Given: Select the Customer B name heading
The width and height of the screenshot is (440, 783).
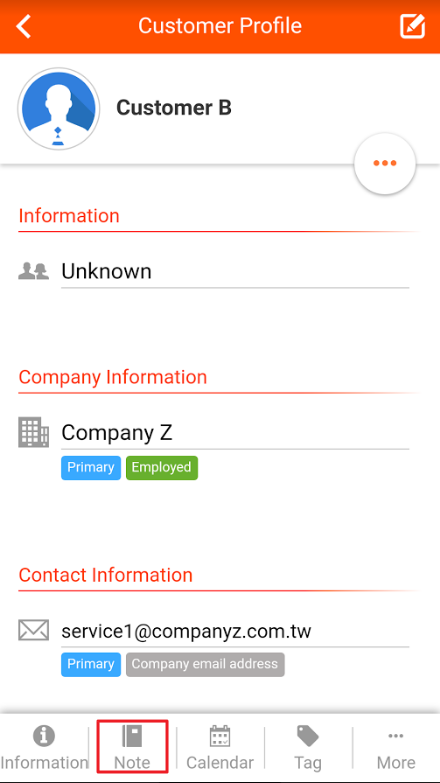Looking at the screenshot, I should click(x=174, y=108).
